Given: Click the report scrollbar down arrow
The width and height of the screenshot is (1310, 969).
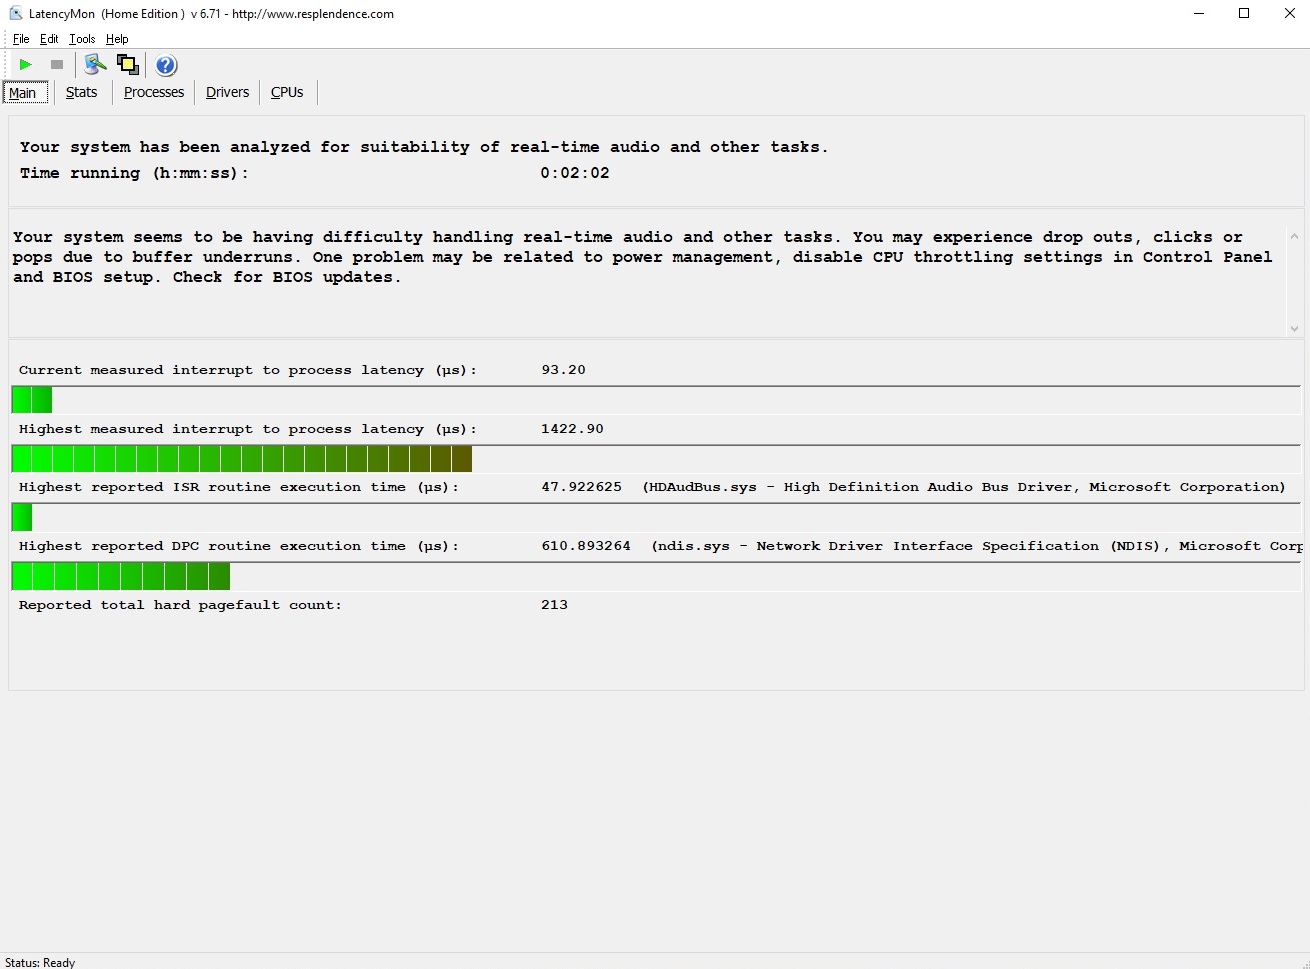Looking at the screenshot, I should (1294, 328).
